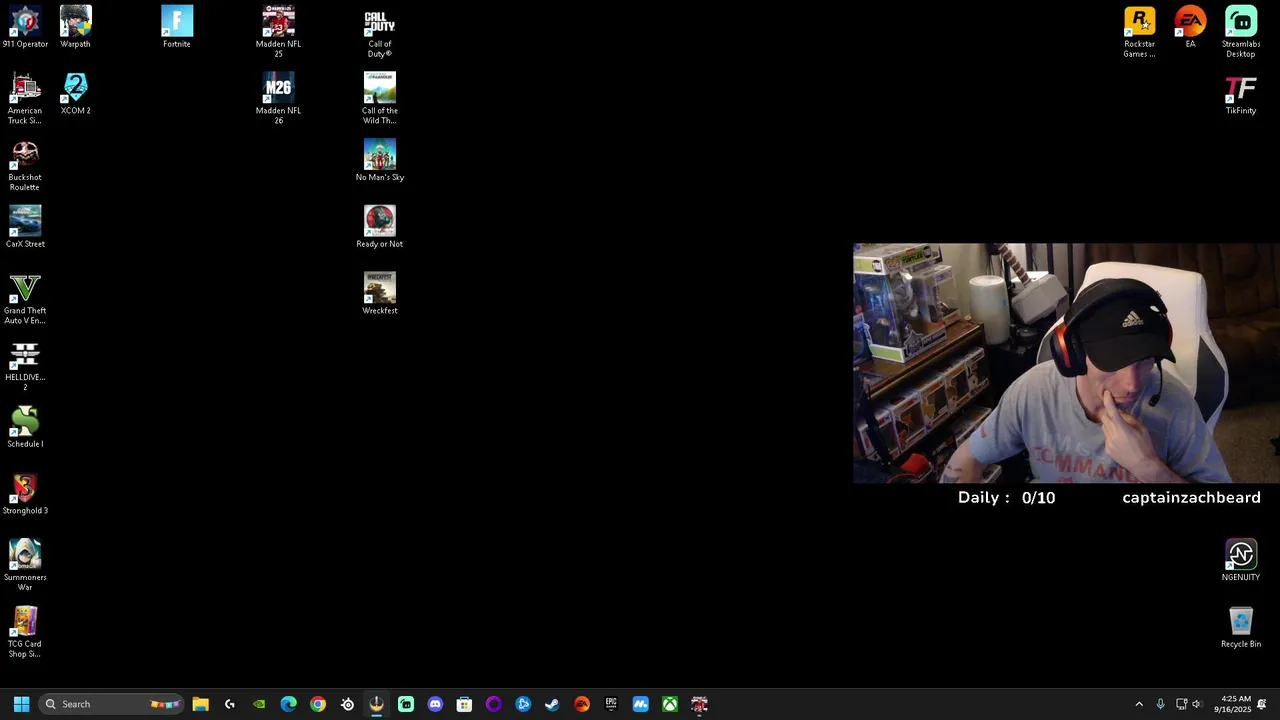
Task: Open Streamlabs from the taskbar
Action: (x=406, y=704)
